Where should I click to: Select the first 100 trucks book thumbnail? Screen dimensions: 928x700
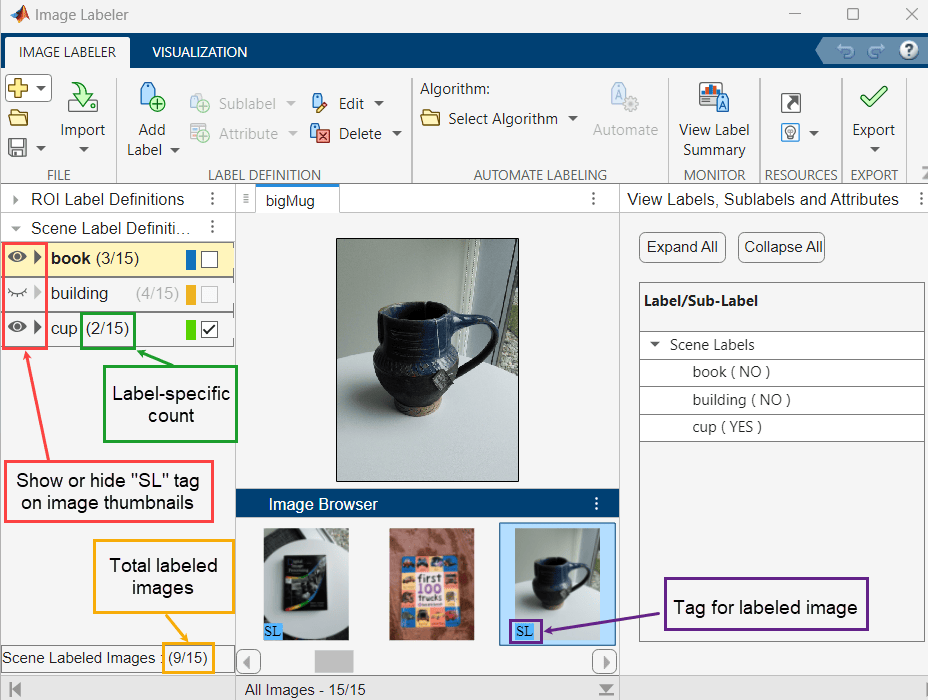tap(431, 584)
